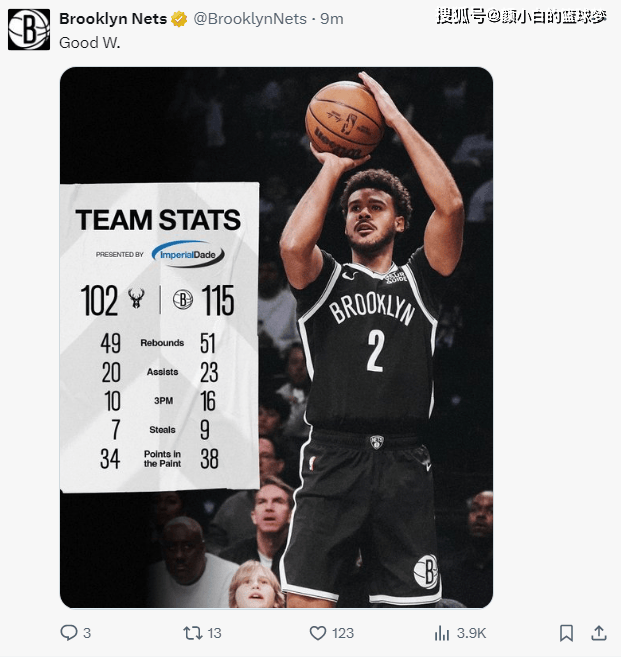Screen dimensions: 621x658
Task: Select the 'Good W.' tweet text
Action: (x=90, y=43)
